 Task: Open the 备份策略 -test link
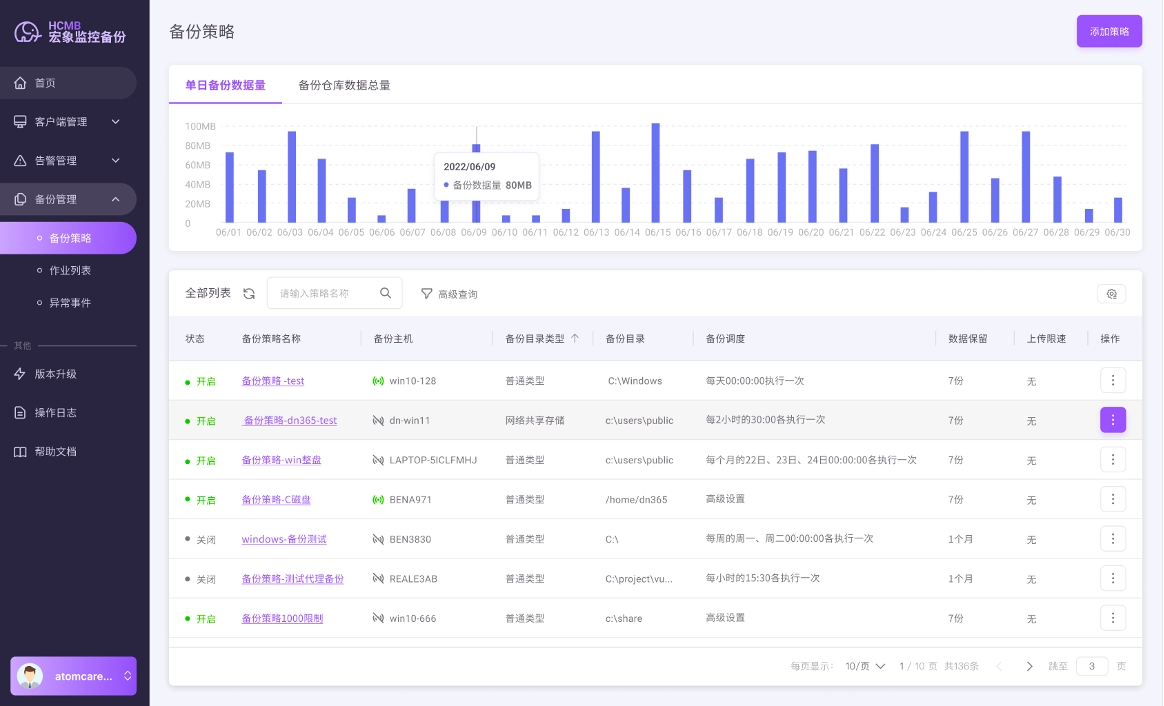point(272,381)
